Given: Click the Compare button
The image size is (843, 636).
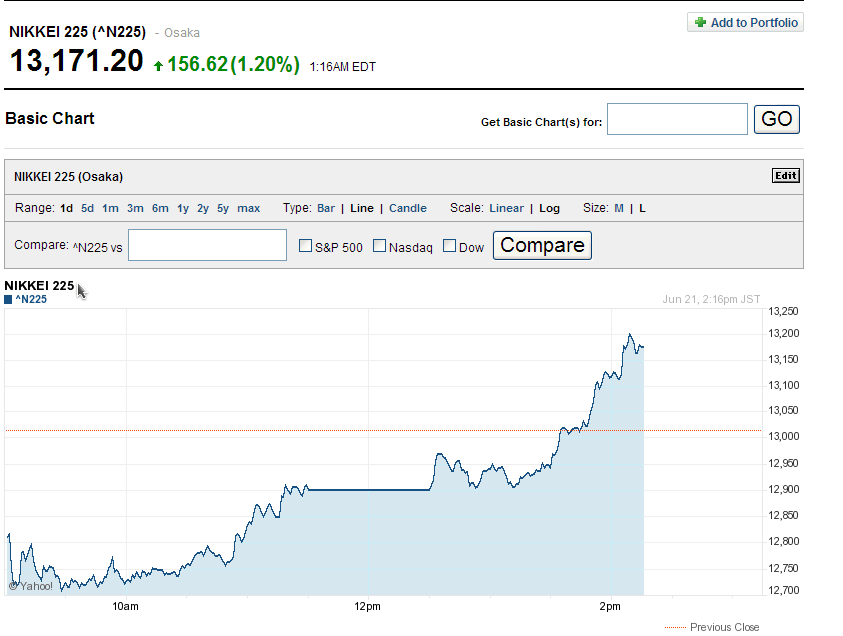Looking at the screenshot, I should (x=542, y=245).
